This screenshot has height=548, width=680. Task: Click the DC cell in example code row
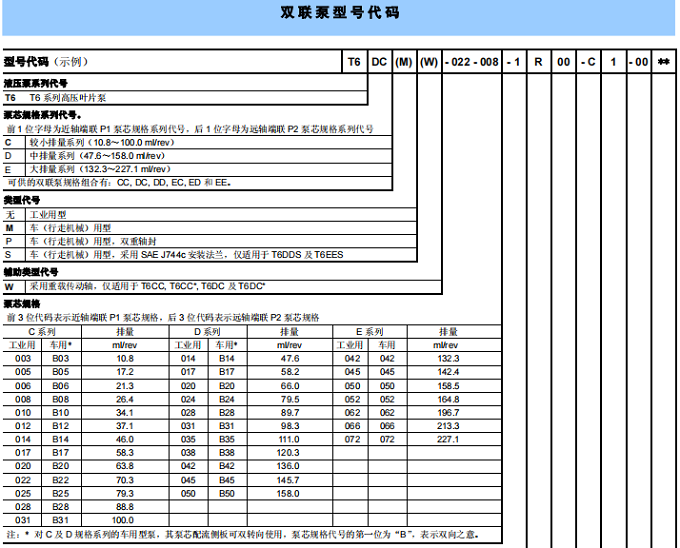(x=379, y=62)
